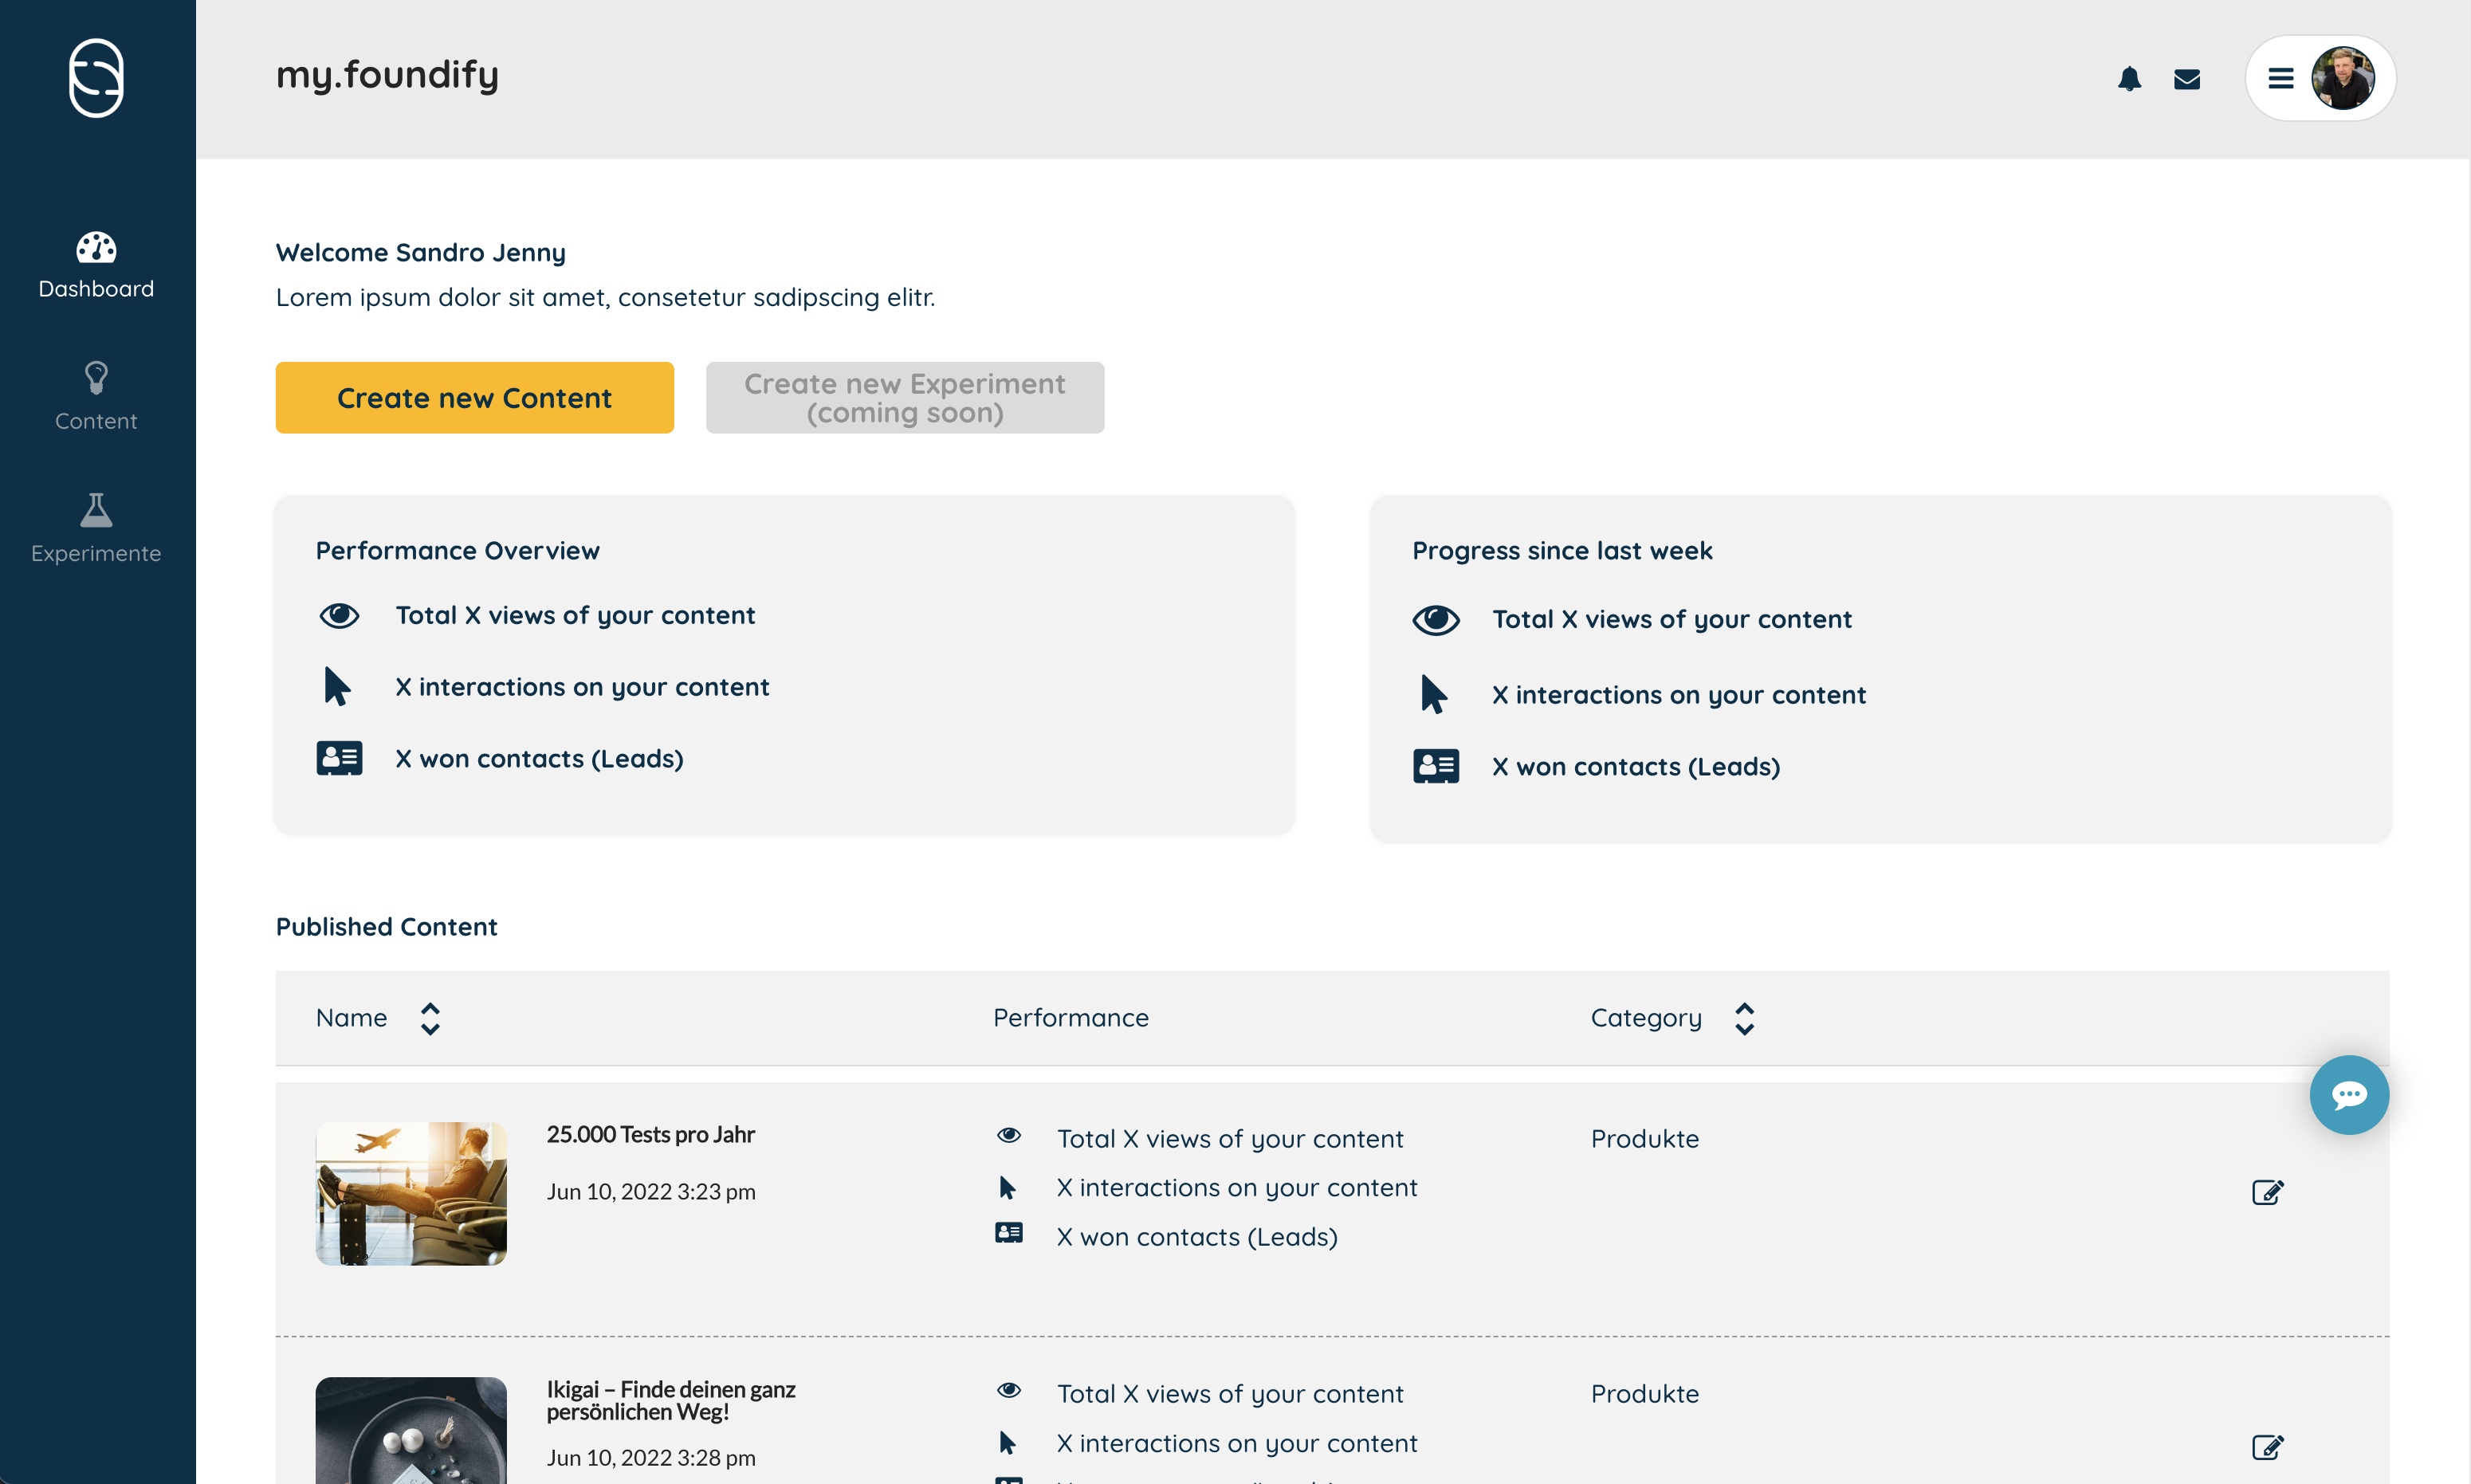
Task: Open the notification bell icon
Action: 2130,79
